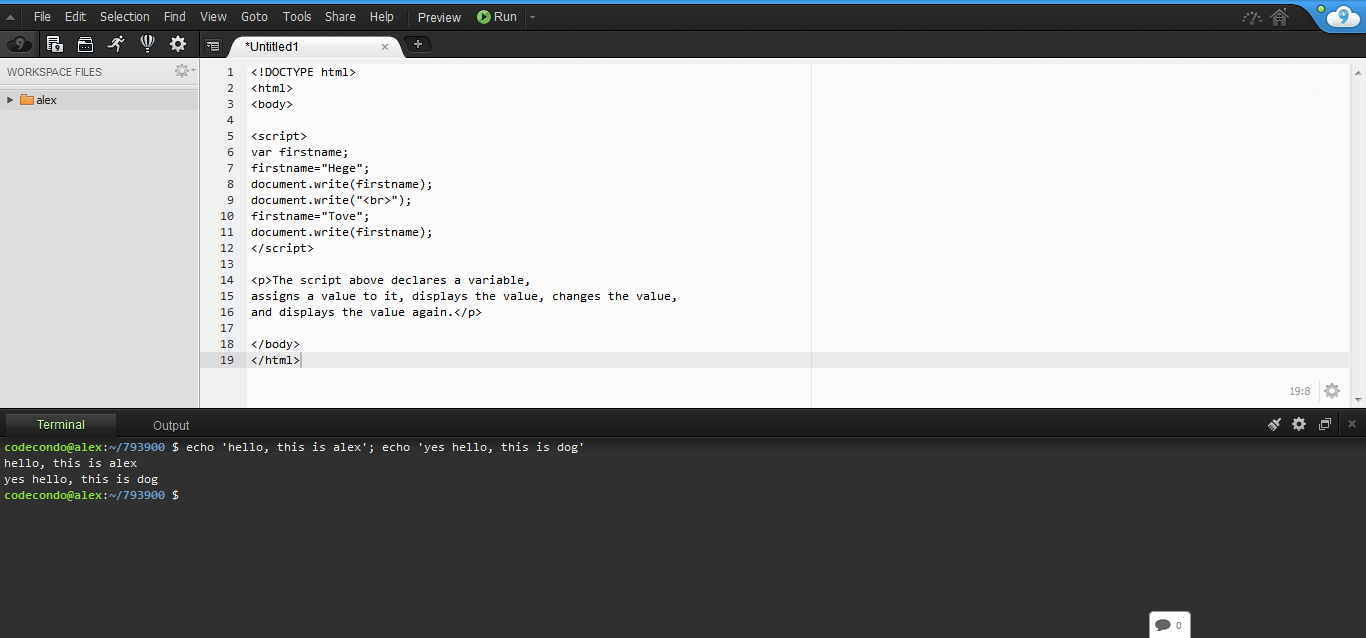This screenshot has height=638, width=1366.
Task: Open the Cloud9 dashboard cloud icon
Action: point(18,44)
